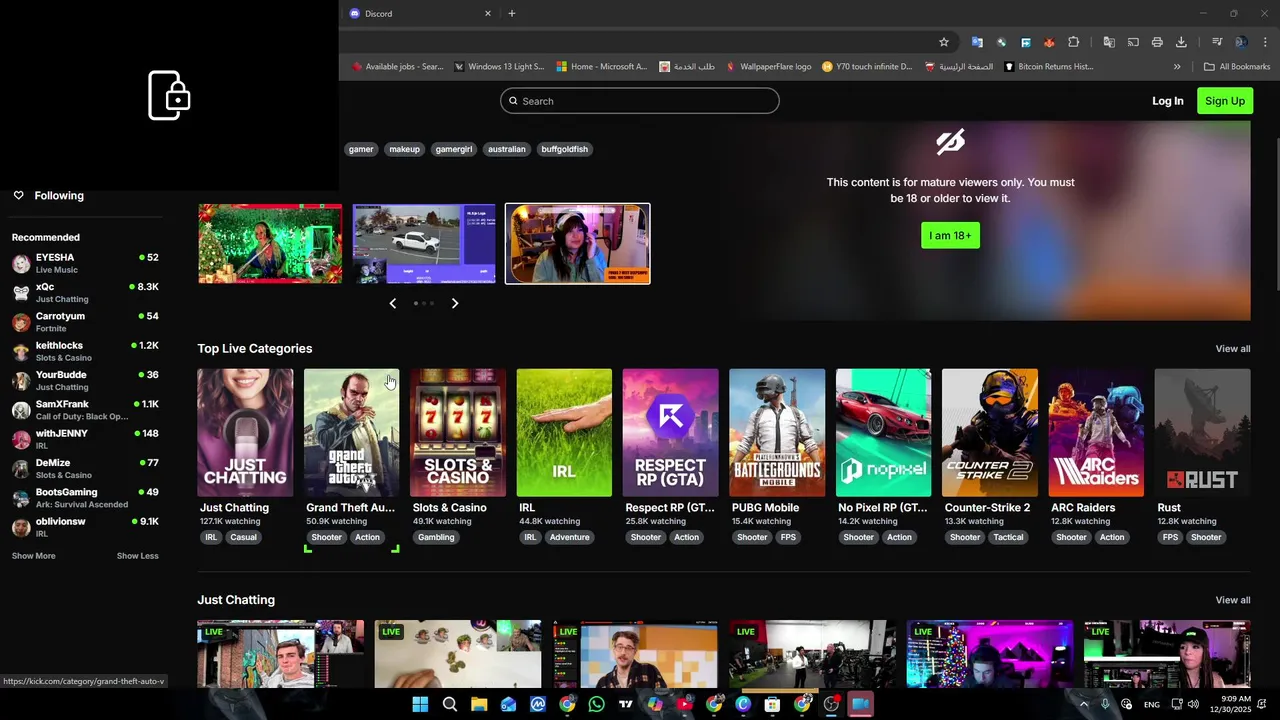Bookmark this page with the star icon

pyautogui.click(x=943, y=42)
